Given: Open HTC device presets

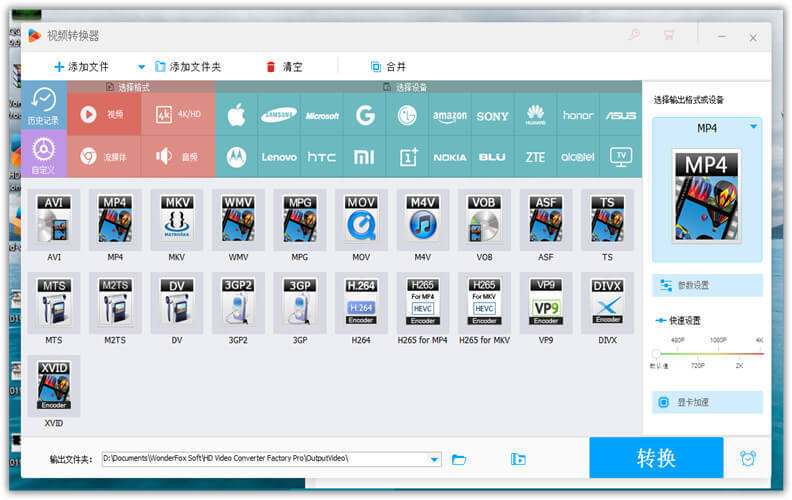Looking at the screenshot, I should 322,157.
